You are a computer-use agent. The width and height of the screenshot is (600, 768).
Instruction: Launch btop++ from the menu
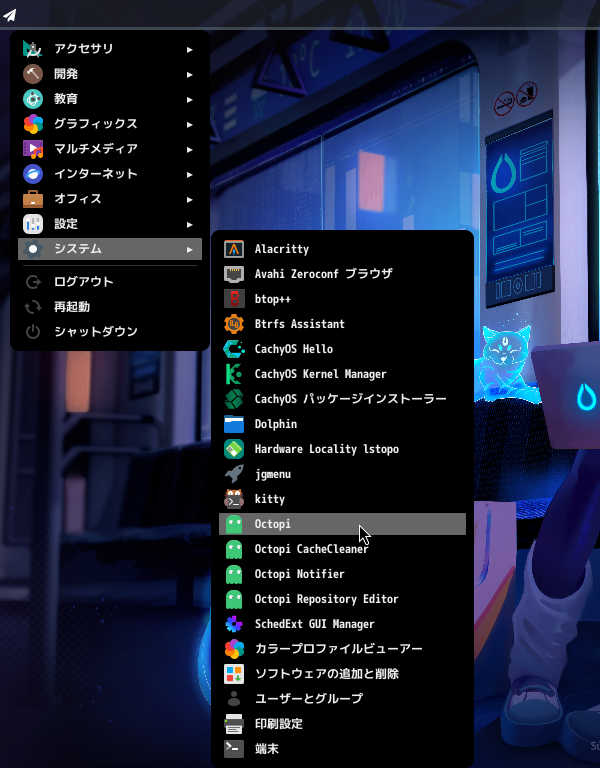click(x=342, y=299)
